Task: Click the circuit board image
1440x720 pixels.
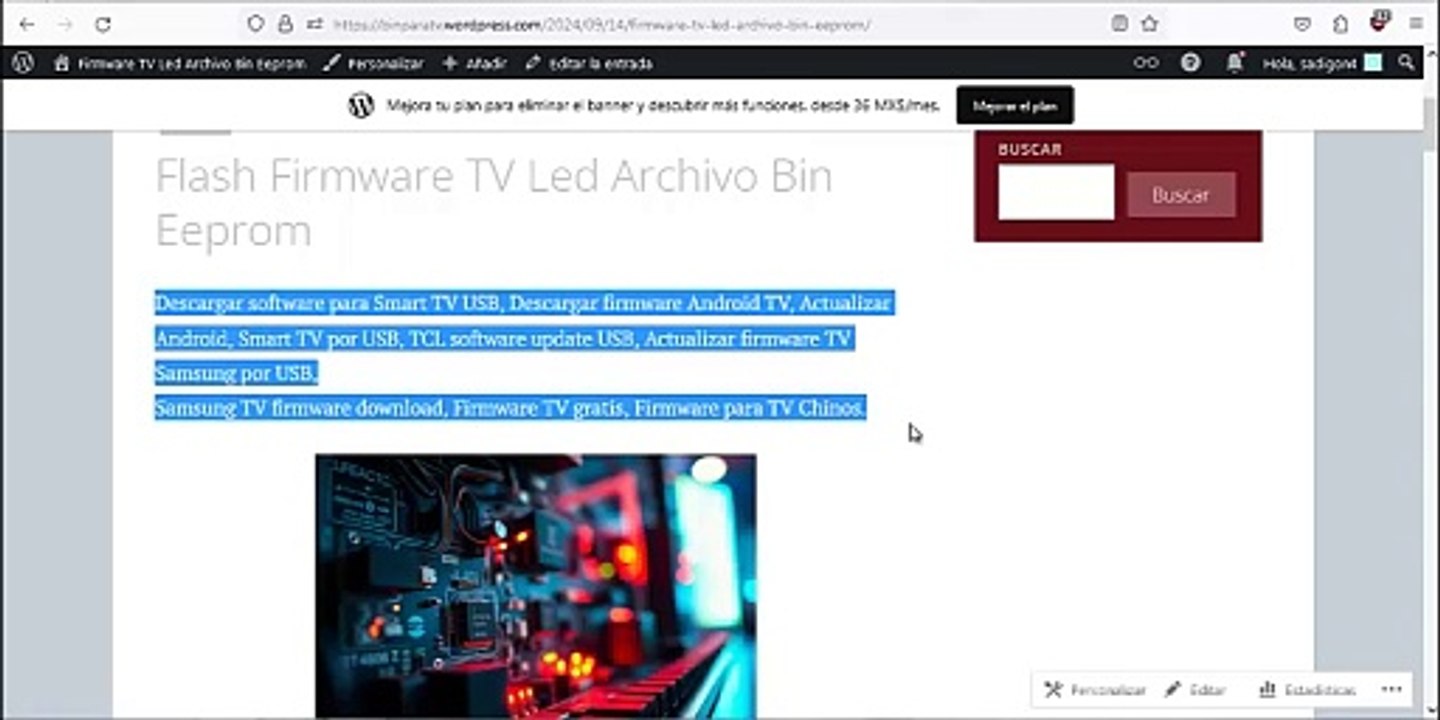Action: (x=536, y=586)
